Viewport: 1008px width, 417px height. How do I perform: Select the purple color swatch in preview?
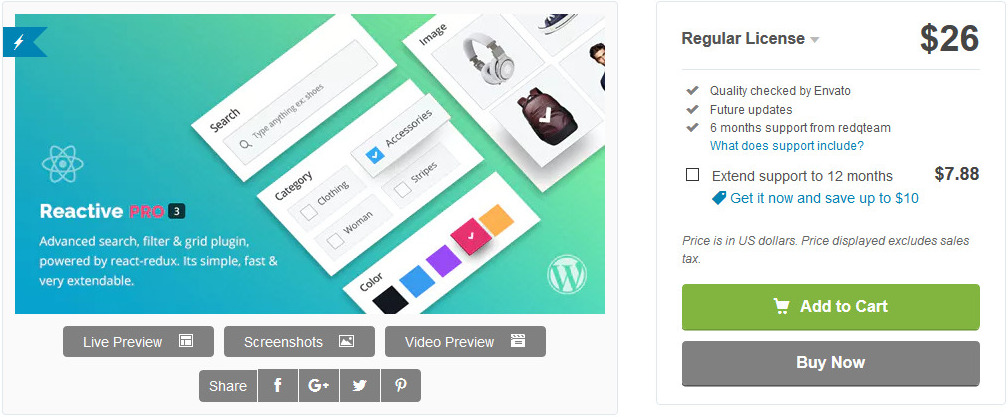pos(445,261)
